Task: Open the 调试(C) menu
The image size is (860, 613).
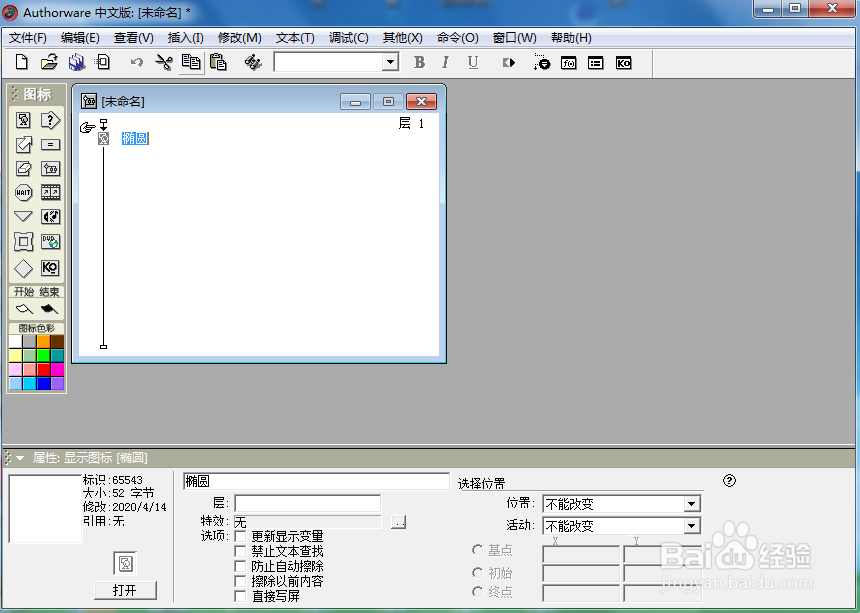Action: [348, 38]
